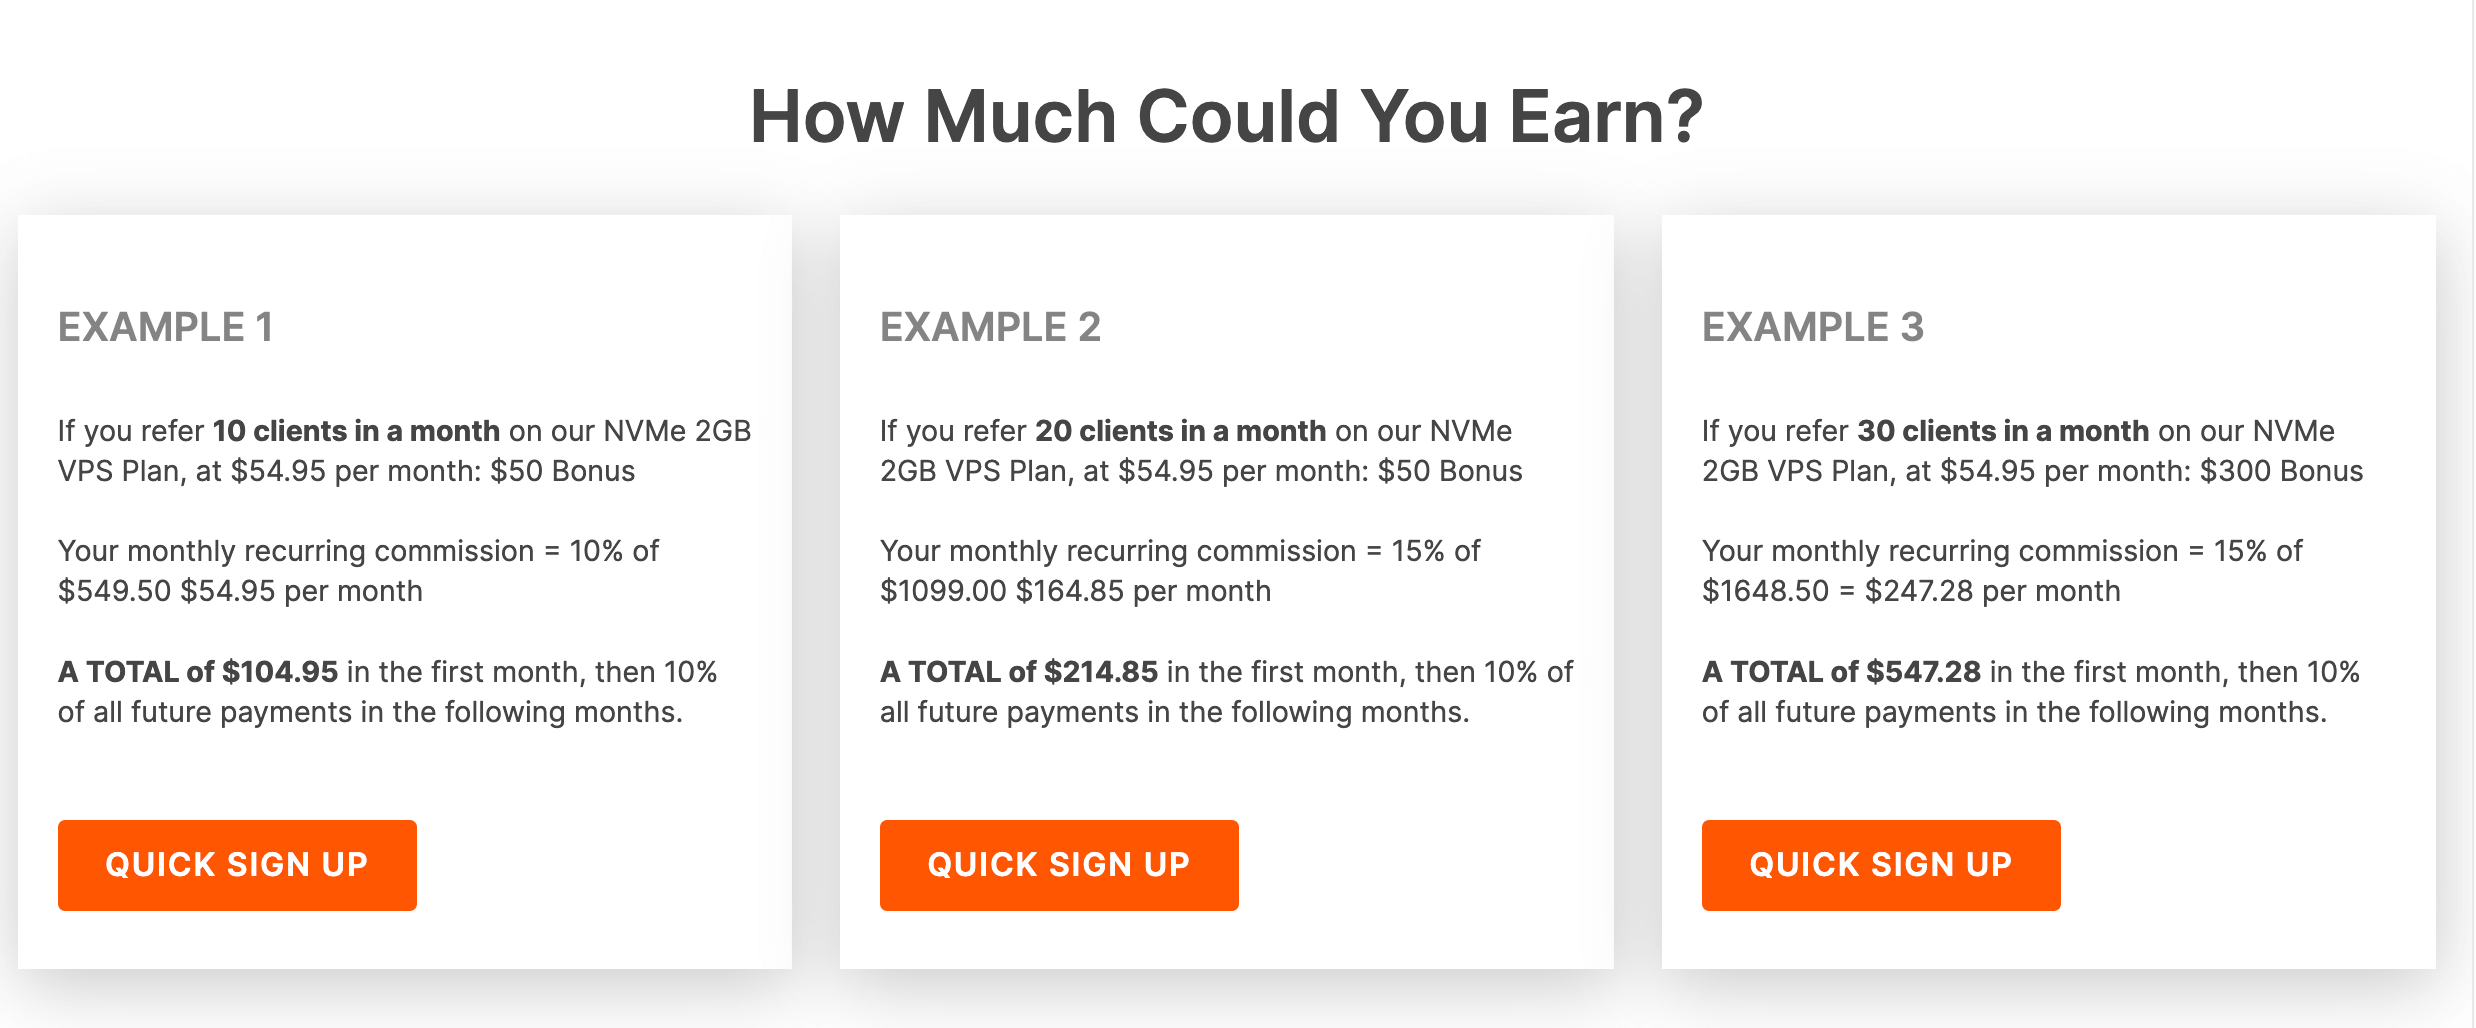Select the EXAMPLE 1 card title
This screenshot has width=2476, height=1028.
click(x=167, y=325)
